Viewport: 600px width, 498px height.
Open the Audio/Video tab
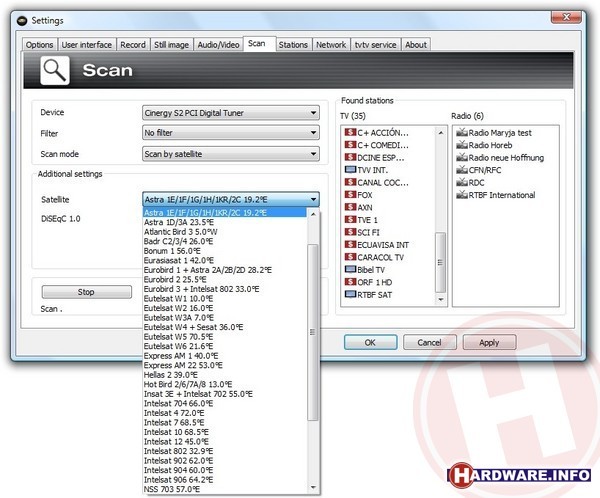click(x=218, y=45)
